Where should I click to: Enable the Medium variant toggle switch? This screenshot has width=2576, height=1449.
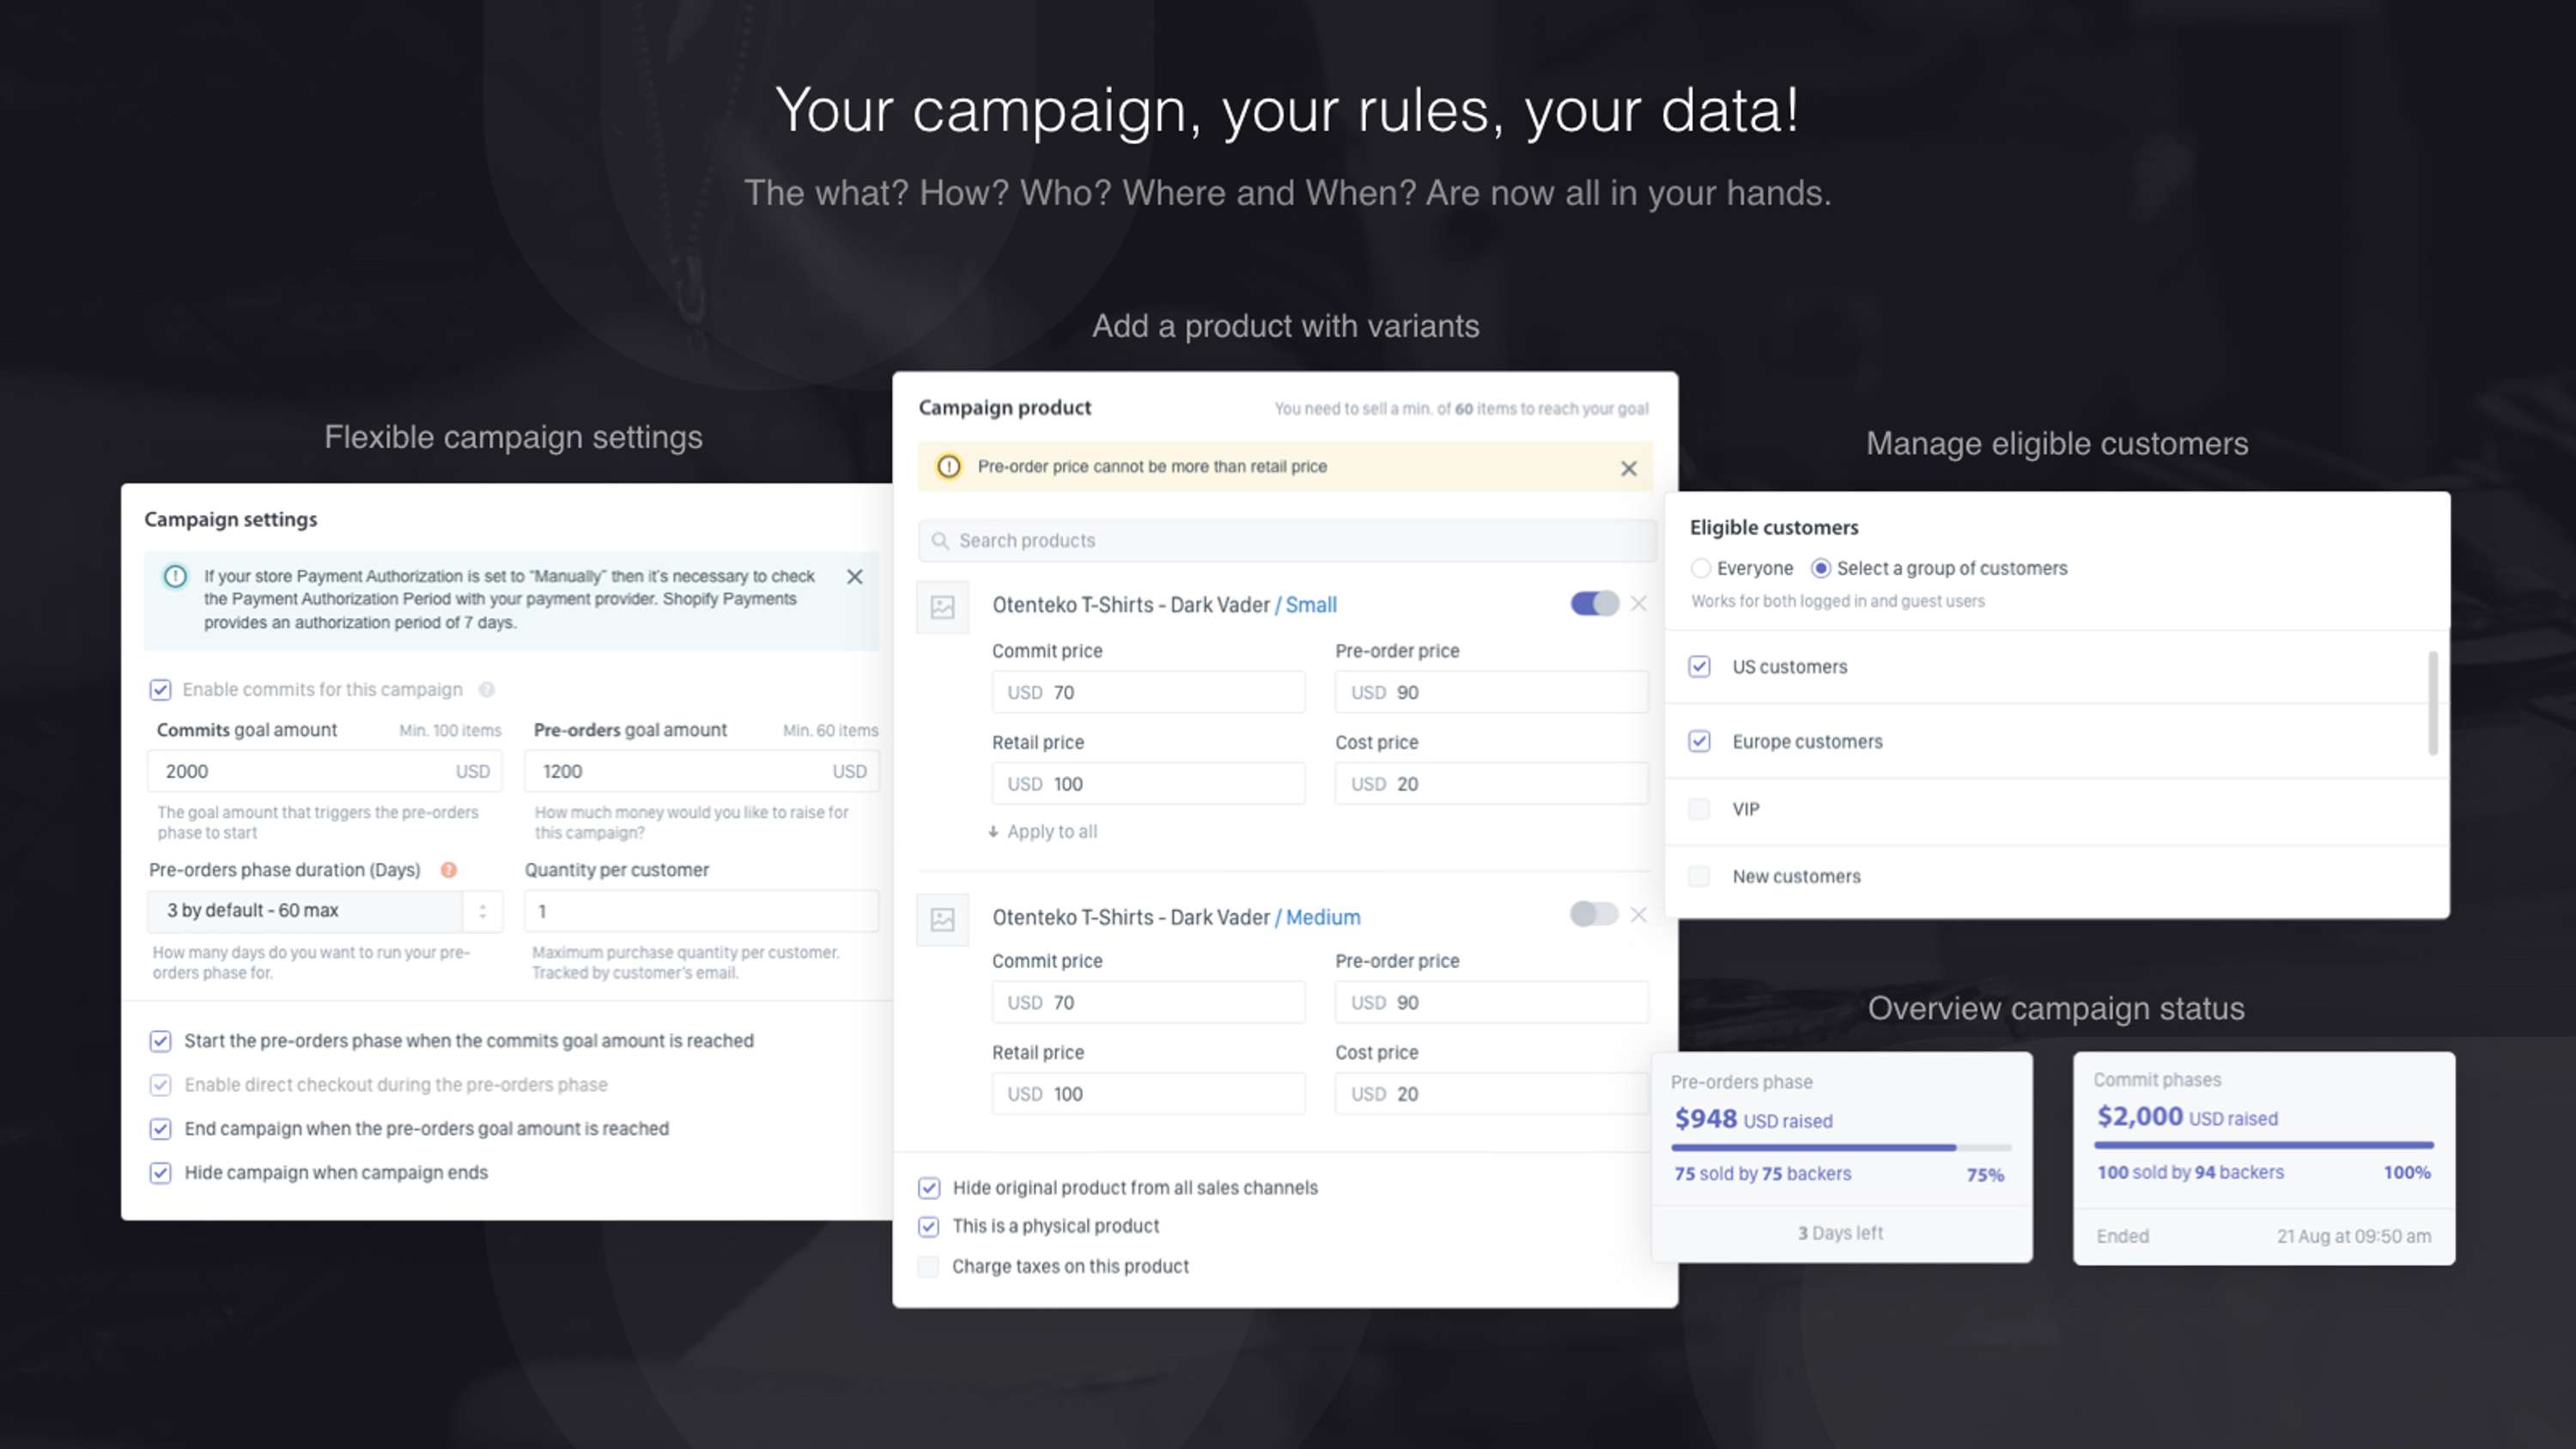pyautogui.click(x=1594, y=914)
